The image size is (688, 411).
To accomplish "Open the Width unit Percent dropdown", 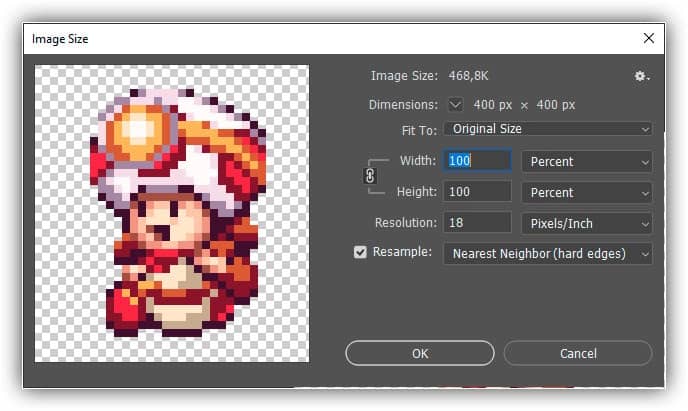I will click(x=587, y=162).
